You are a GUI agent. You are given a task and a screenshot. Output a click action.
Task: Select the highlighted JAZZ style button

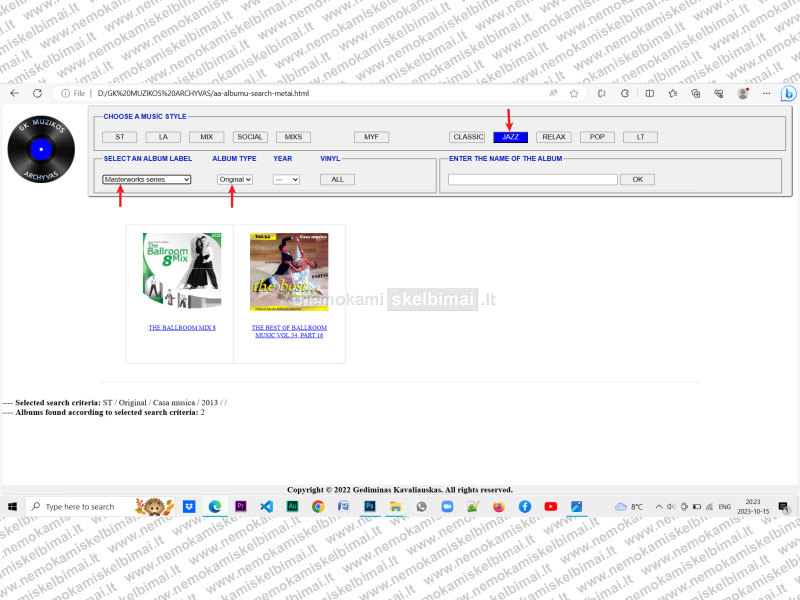click(x=510, y=137)
